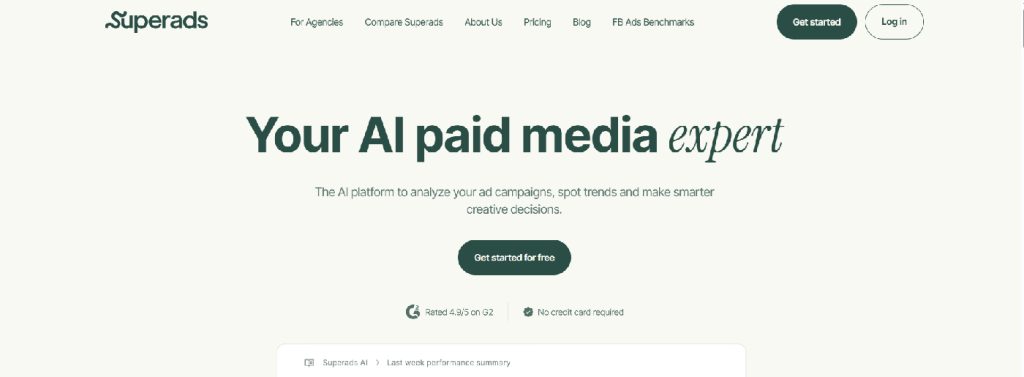Image resolution: width=1024 pixels, height=377 pixels.
Task: Click the G2 logo badge icon
Action: tap(413, 312)
